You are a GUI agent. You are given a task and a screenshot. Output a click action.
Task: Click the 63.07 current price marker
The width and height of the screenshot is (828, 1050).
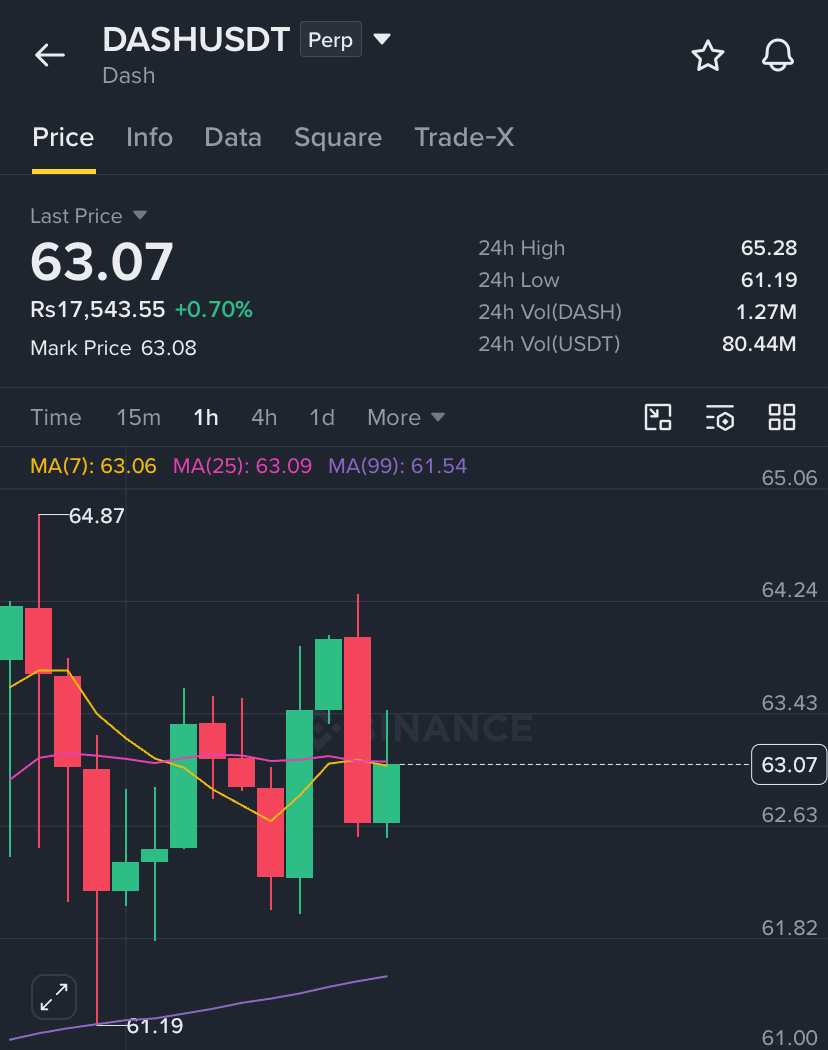pyautogui.click(x=789, y=765)
